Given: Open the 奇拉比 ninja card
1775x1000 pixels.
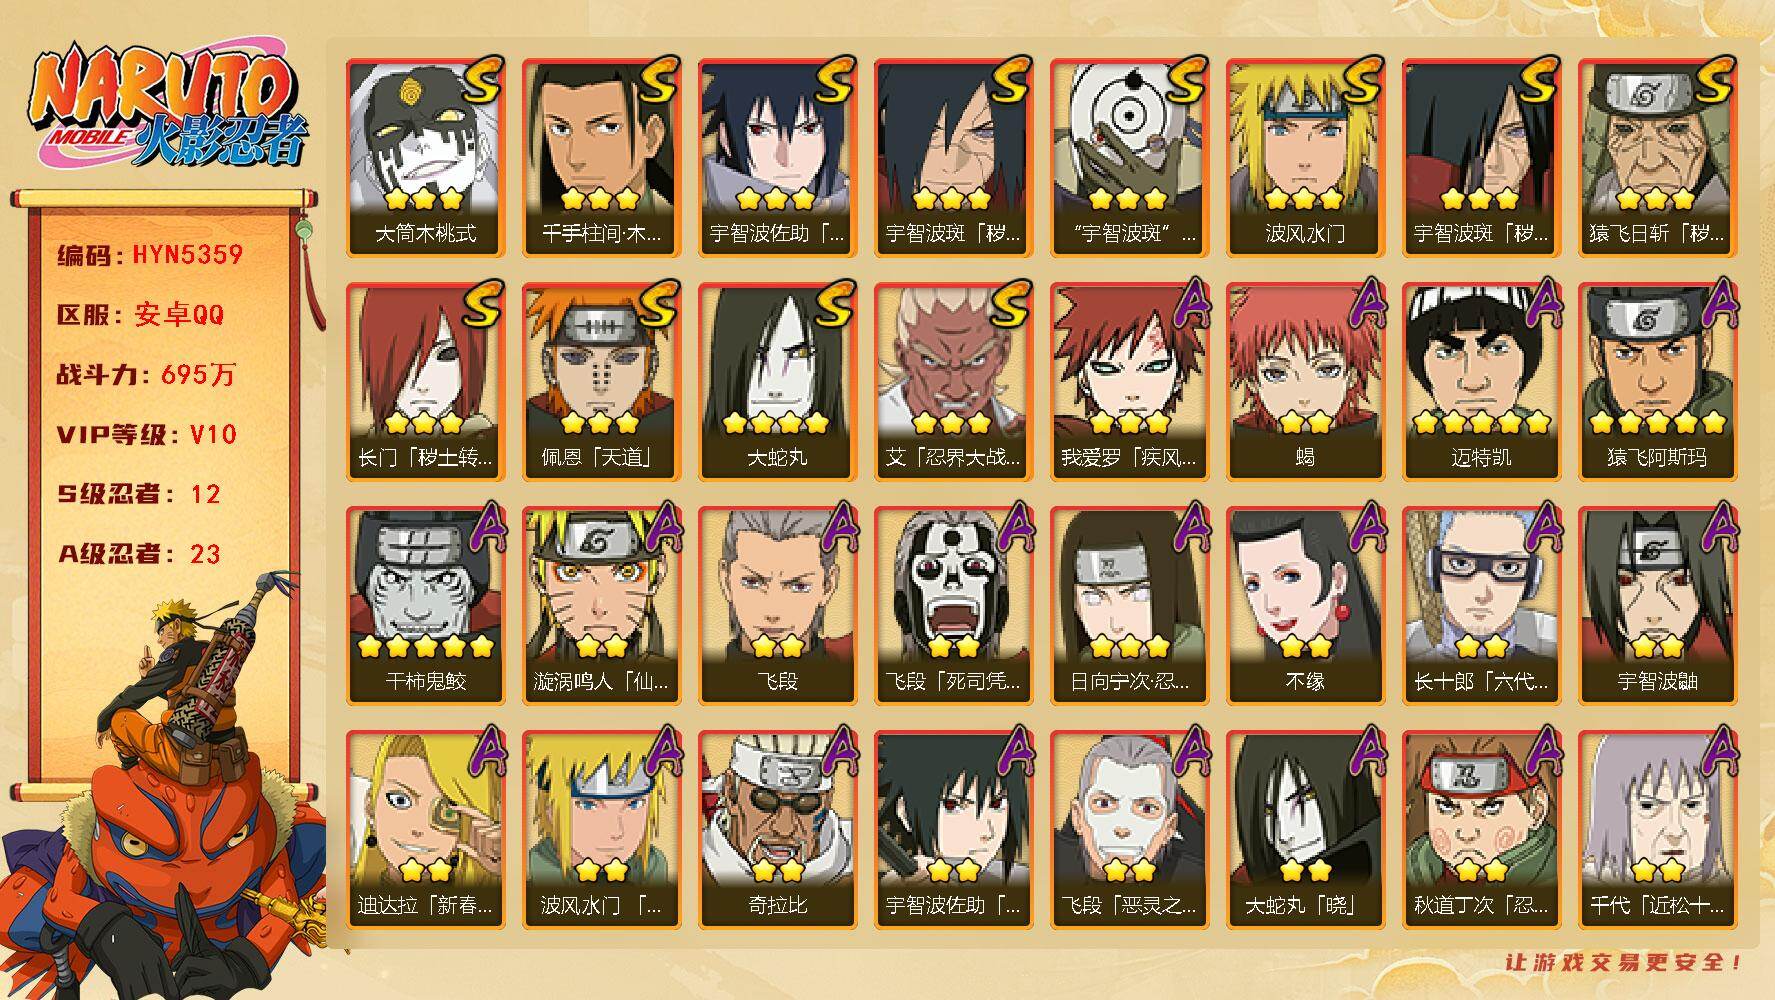Looking at the screenshot, I should click(x=778, y=830).
